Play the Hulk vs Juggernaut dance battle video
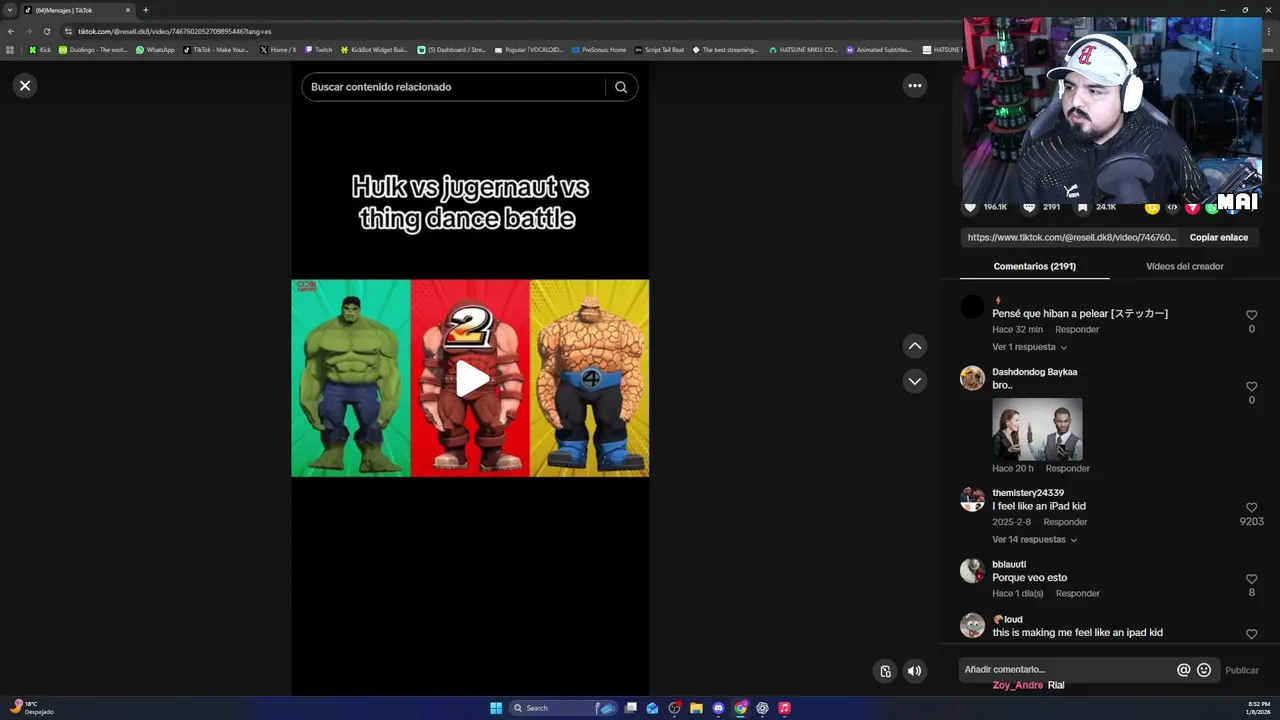Screen dimensions: 1280x720 click(x=471, y=378)
